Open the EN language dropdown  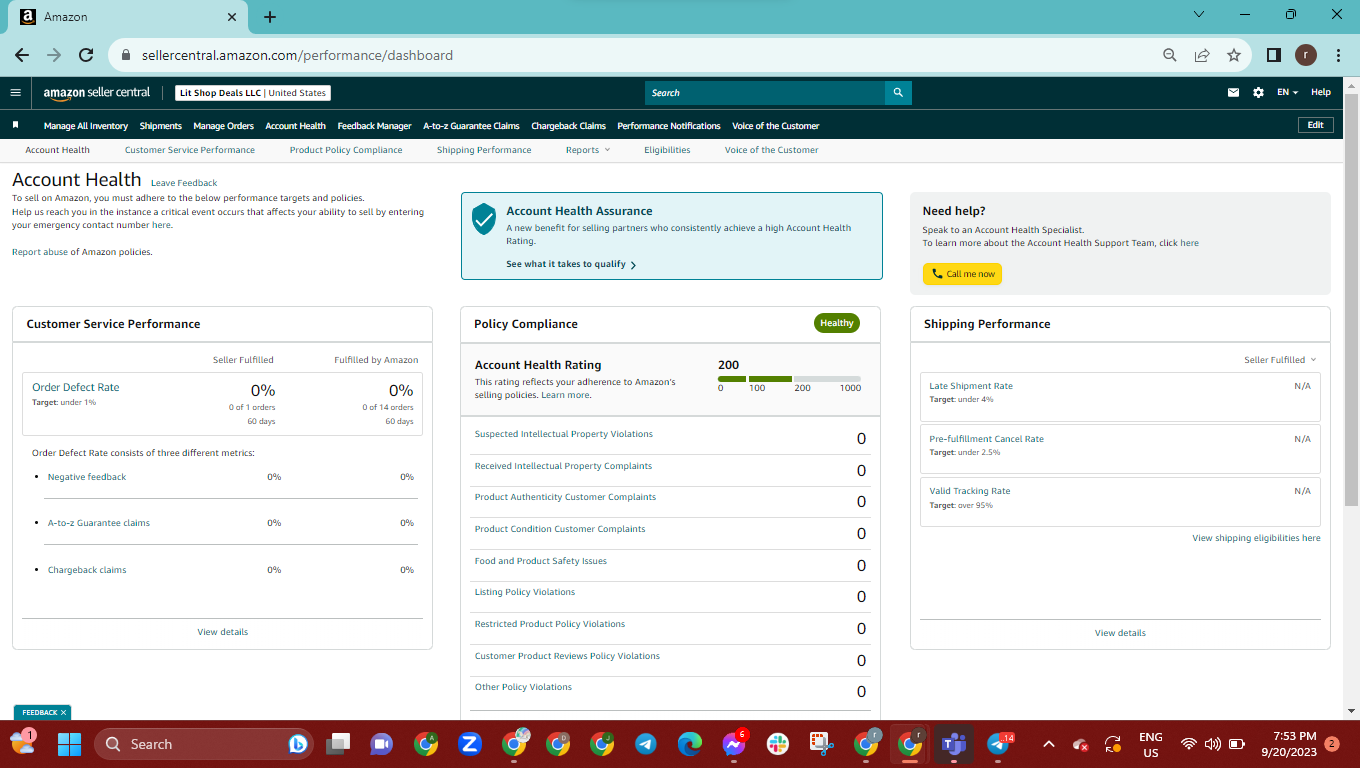pos(1287,93)
